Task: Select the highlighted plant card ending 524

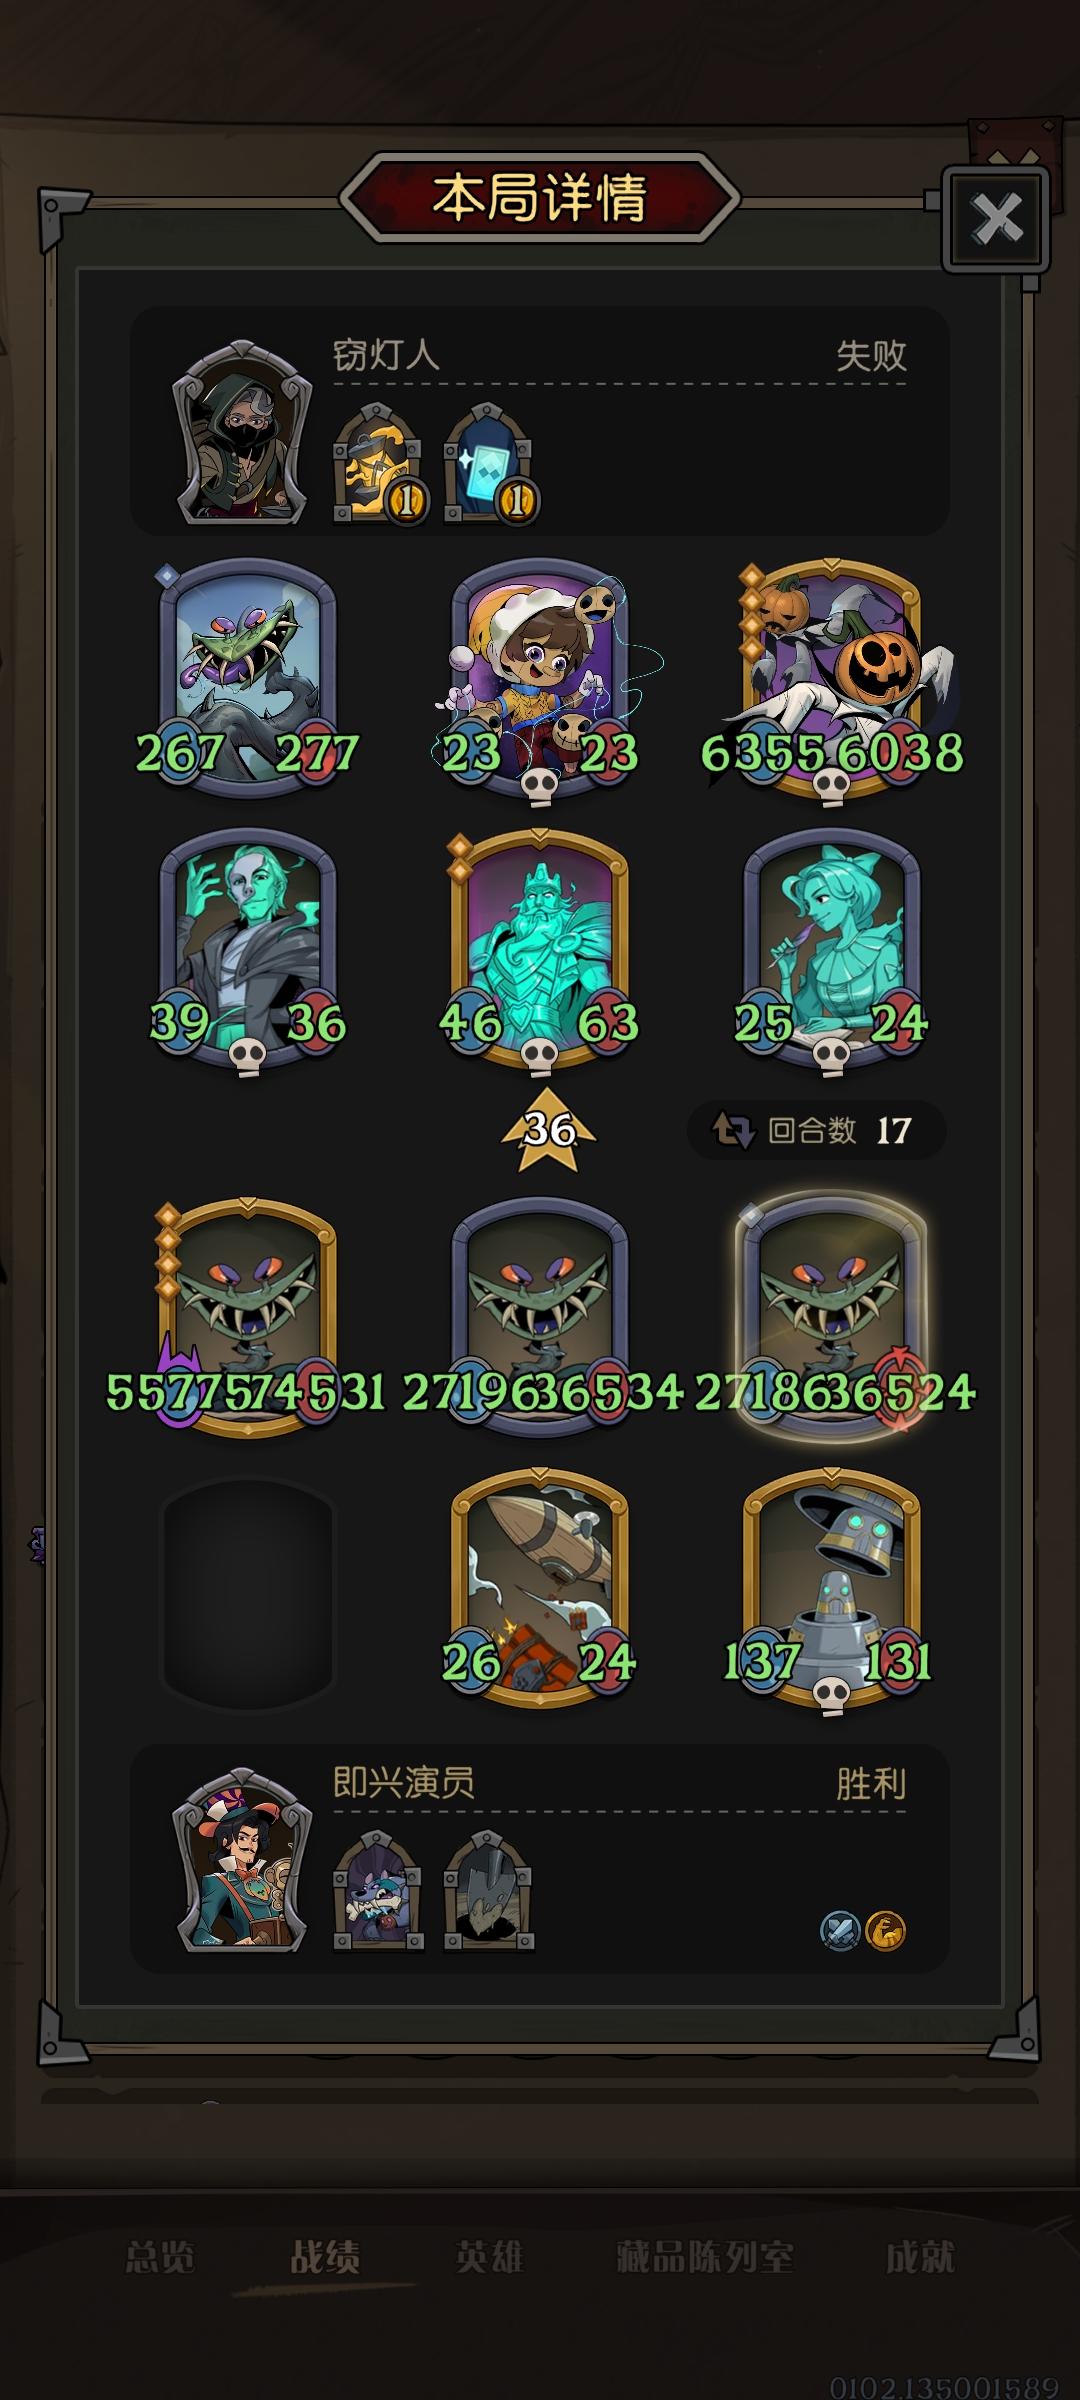Action: coord(832,1318)
